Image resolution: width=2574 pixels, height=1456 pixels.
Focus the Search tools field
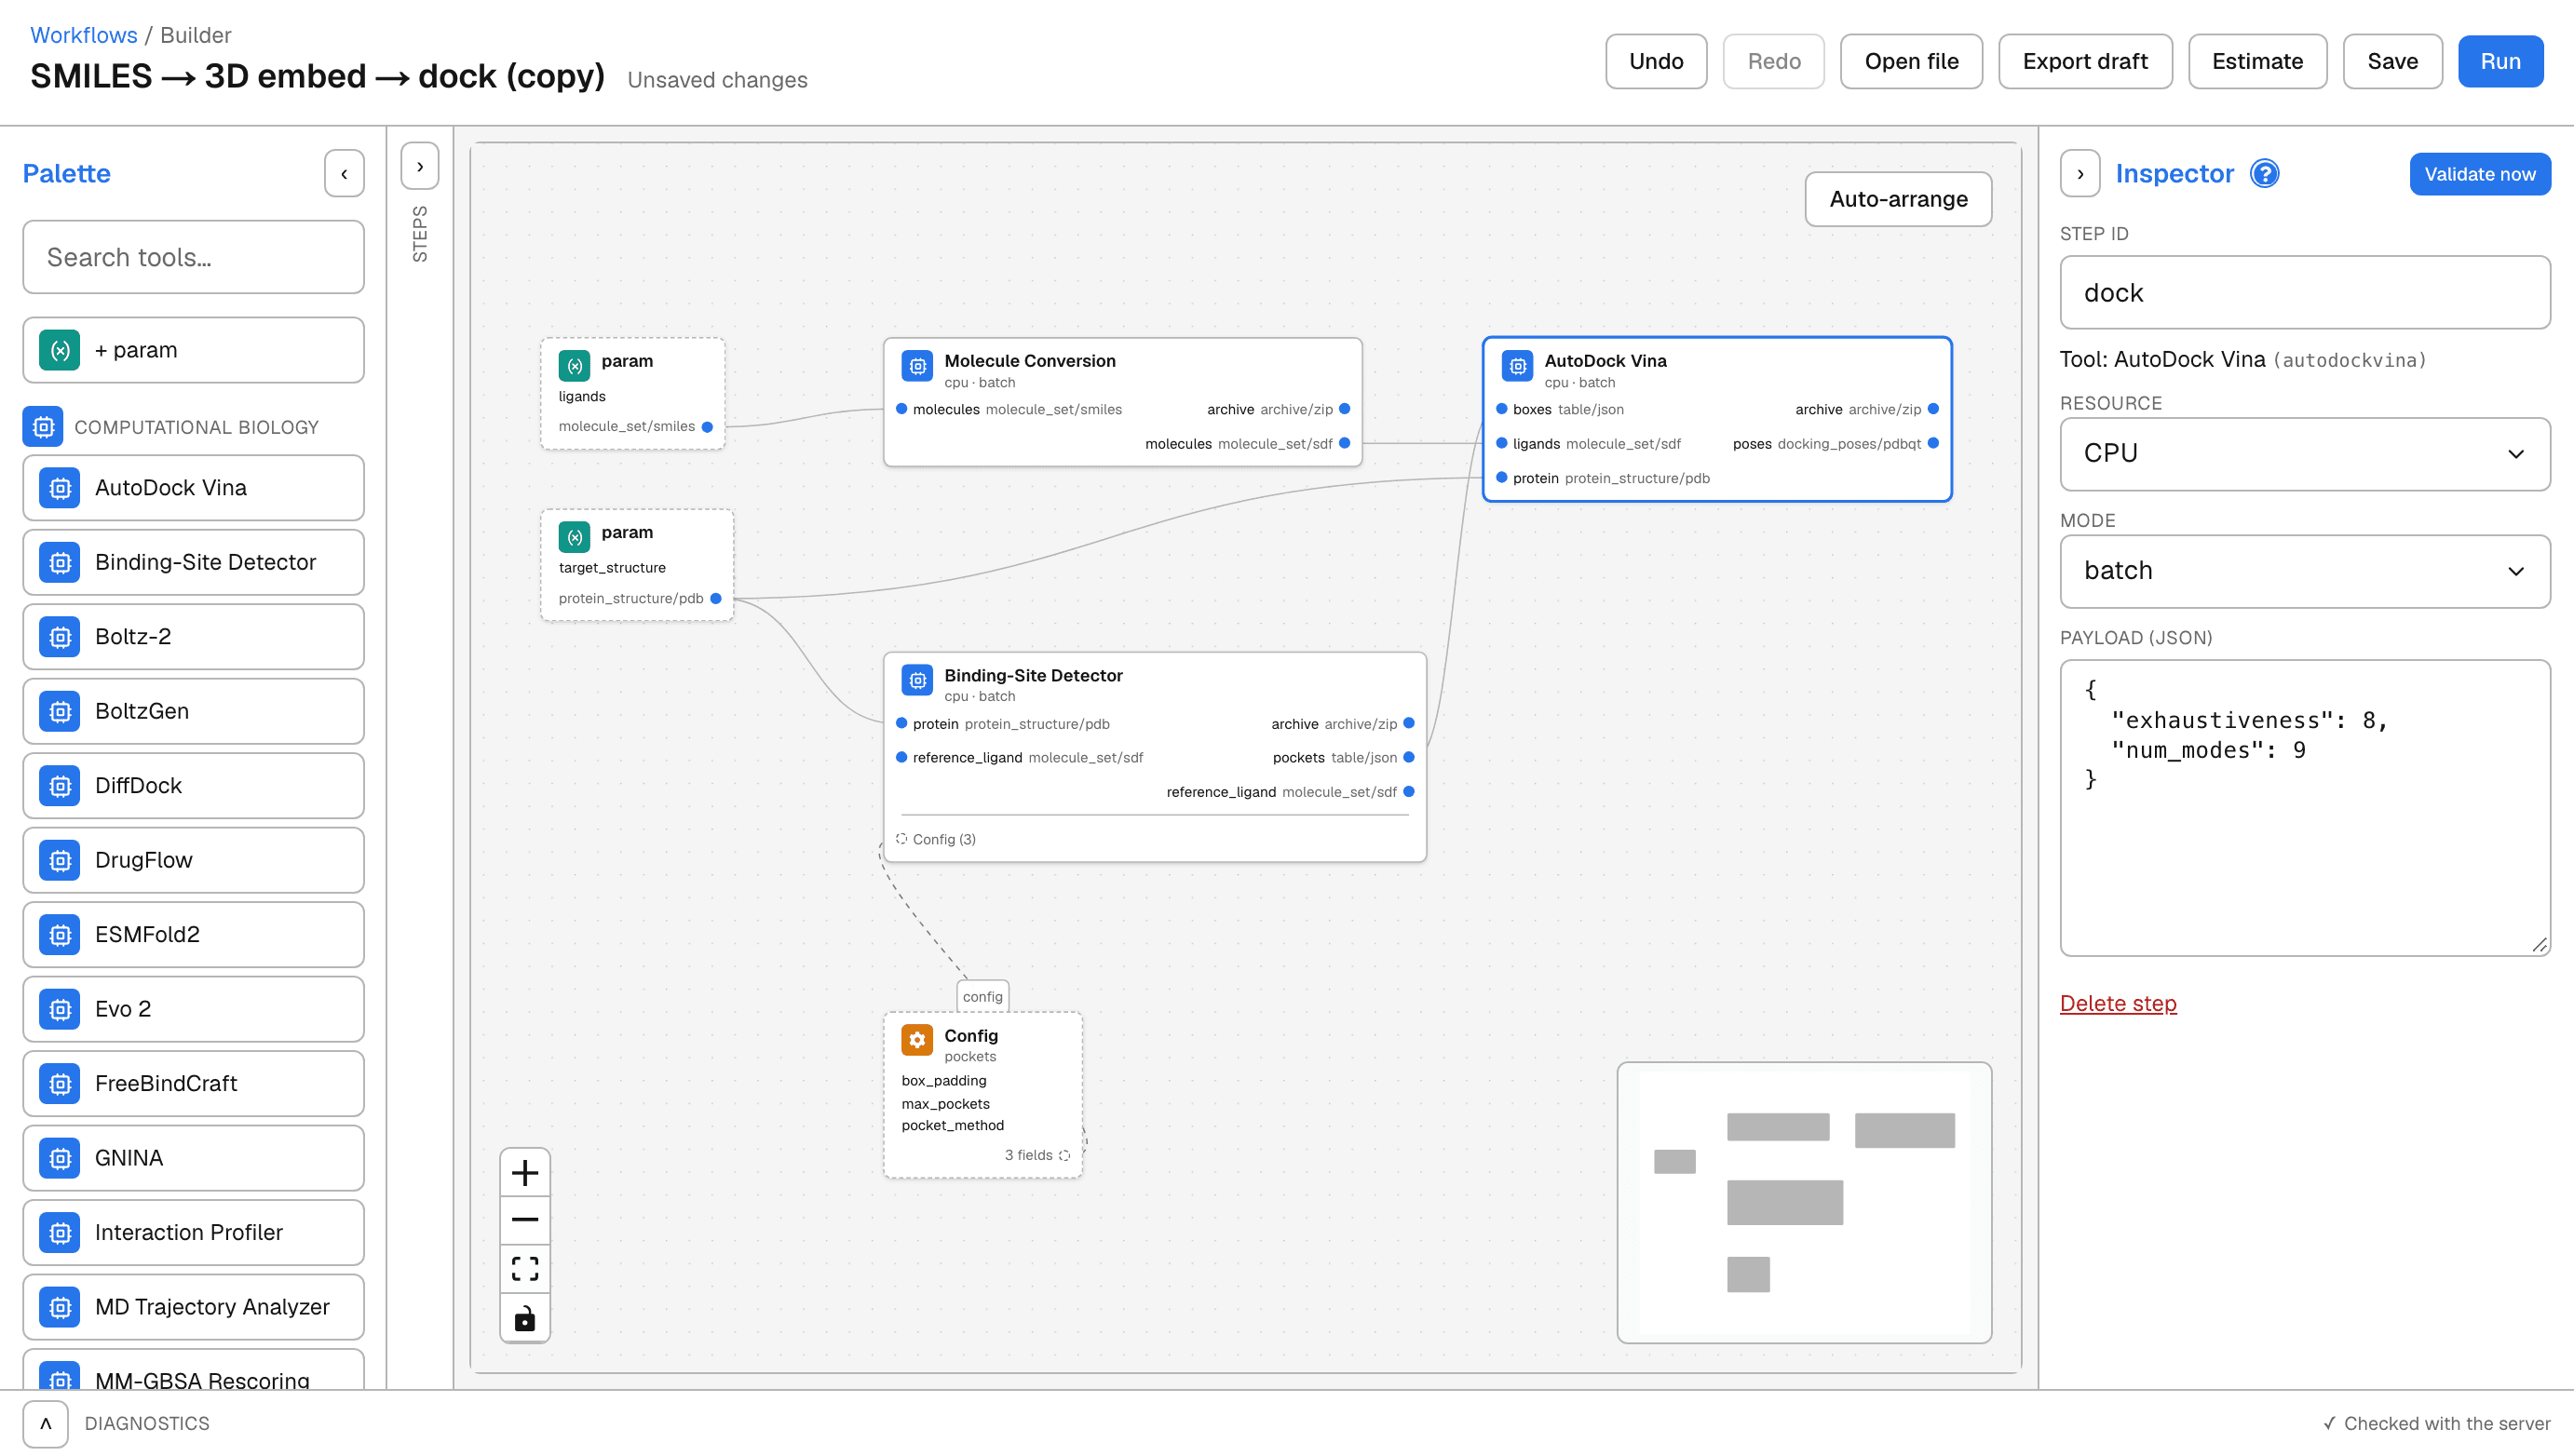tap(194, 257)
